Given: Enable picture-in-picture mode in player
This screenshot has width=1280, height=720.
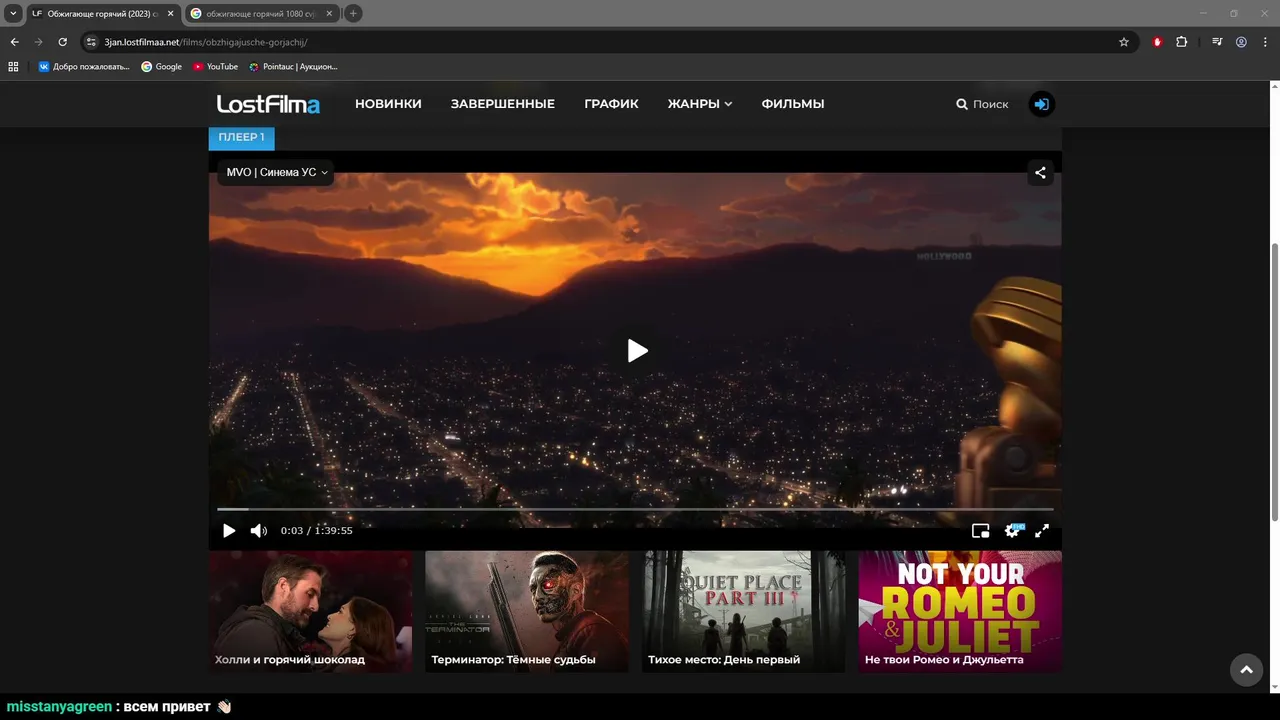Looking at the screenshot, I should click(x=981, y=531).
